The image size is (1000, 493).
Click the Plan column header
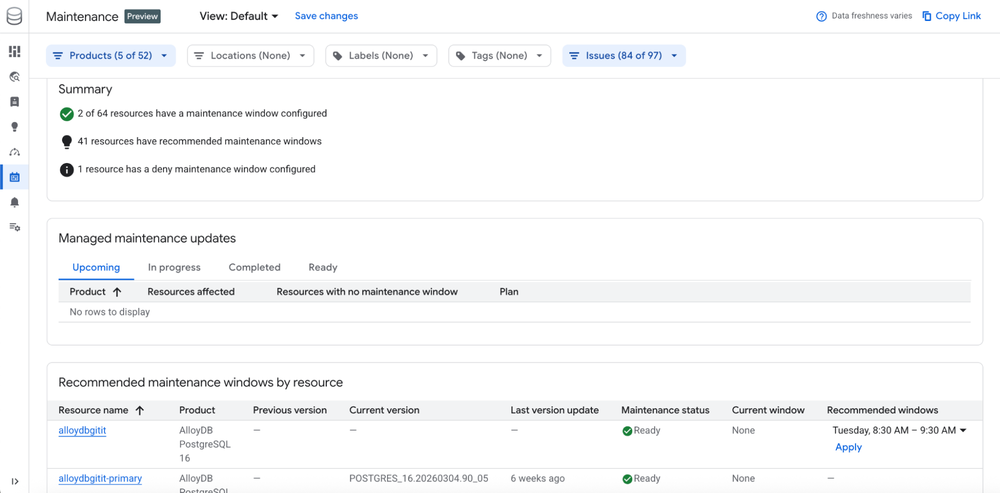click(x=509, y=291)
